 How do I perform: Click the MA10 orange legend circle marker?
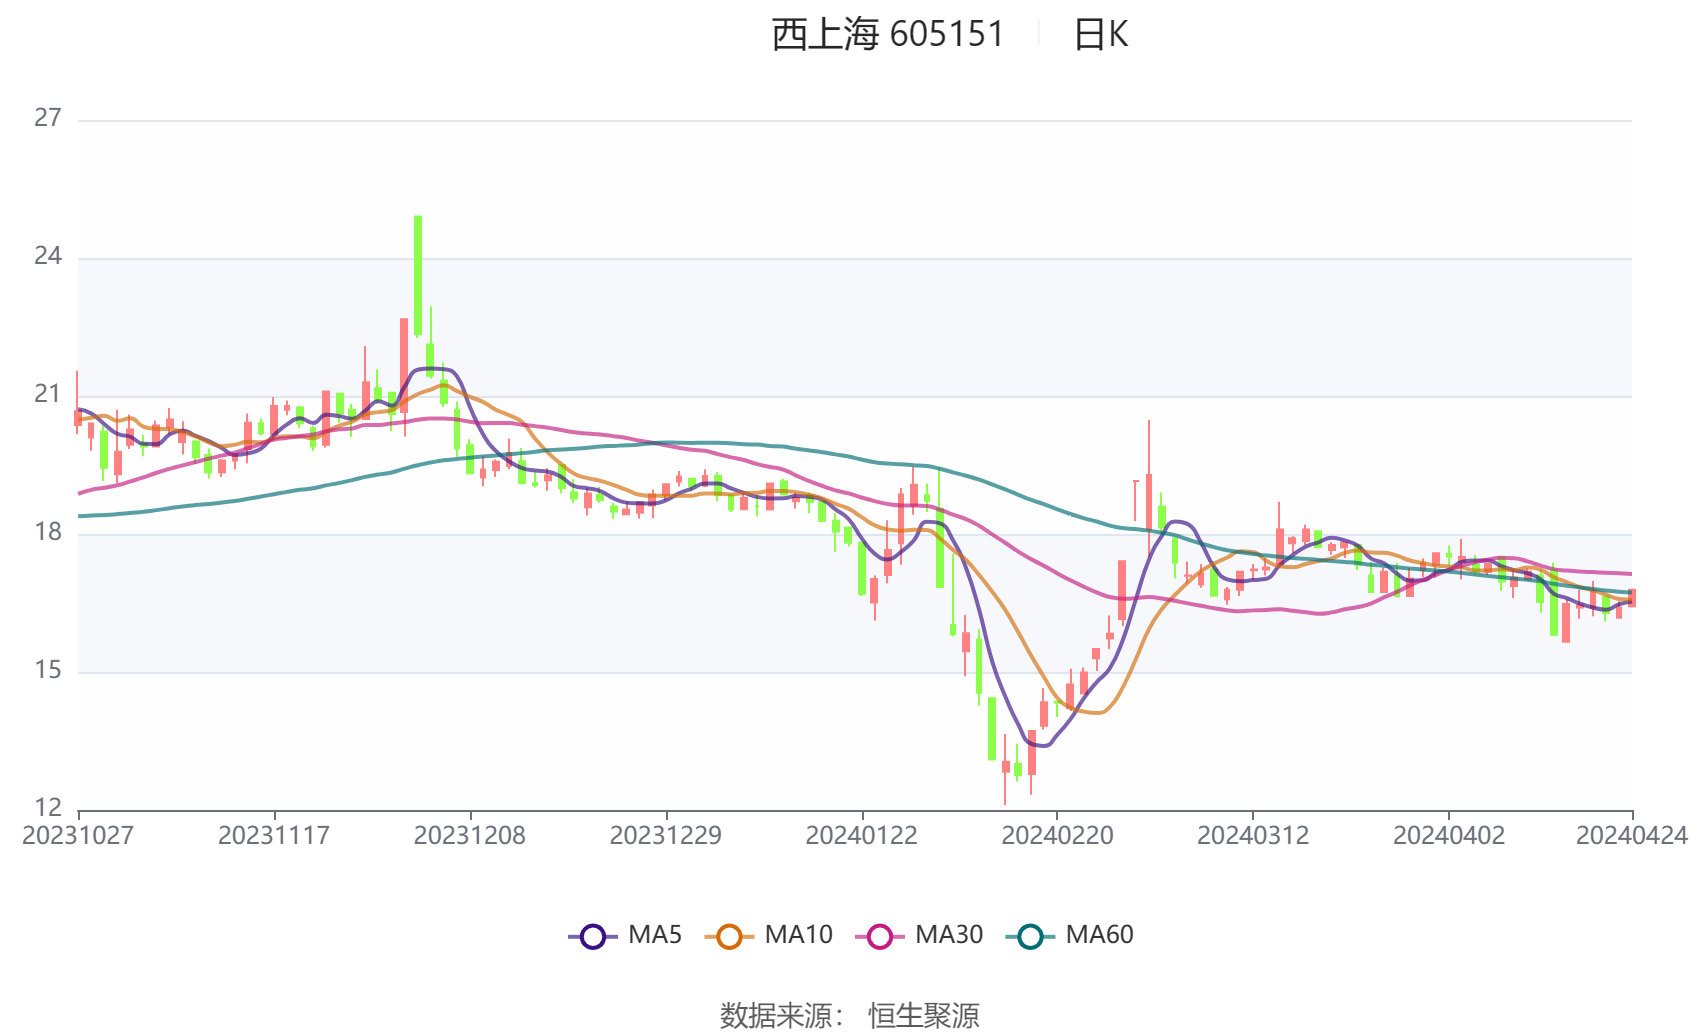click(x=729, y=936)
